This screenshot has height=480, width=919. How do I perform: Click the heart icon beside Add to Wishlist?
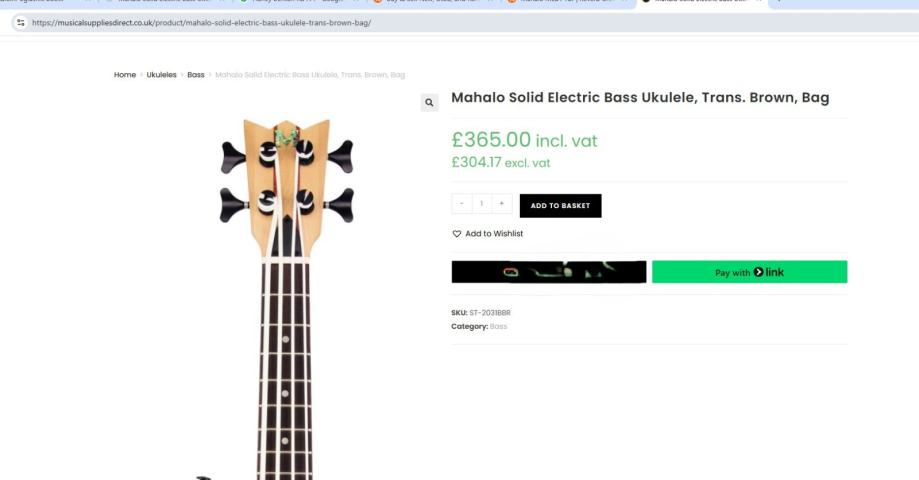coord(457,234)
